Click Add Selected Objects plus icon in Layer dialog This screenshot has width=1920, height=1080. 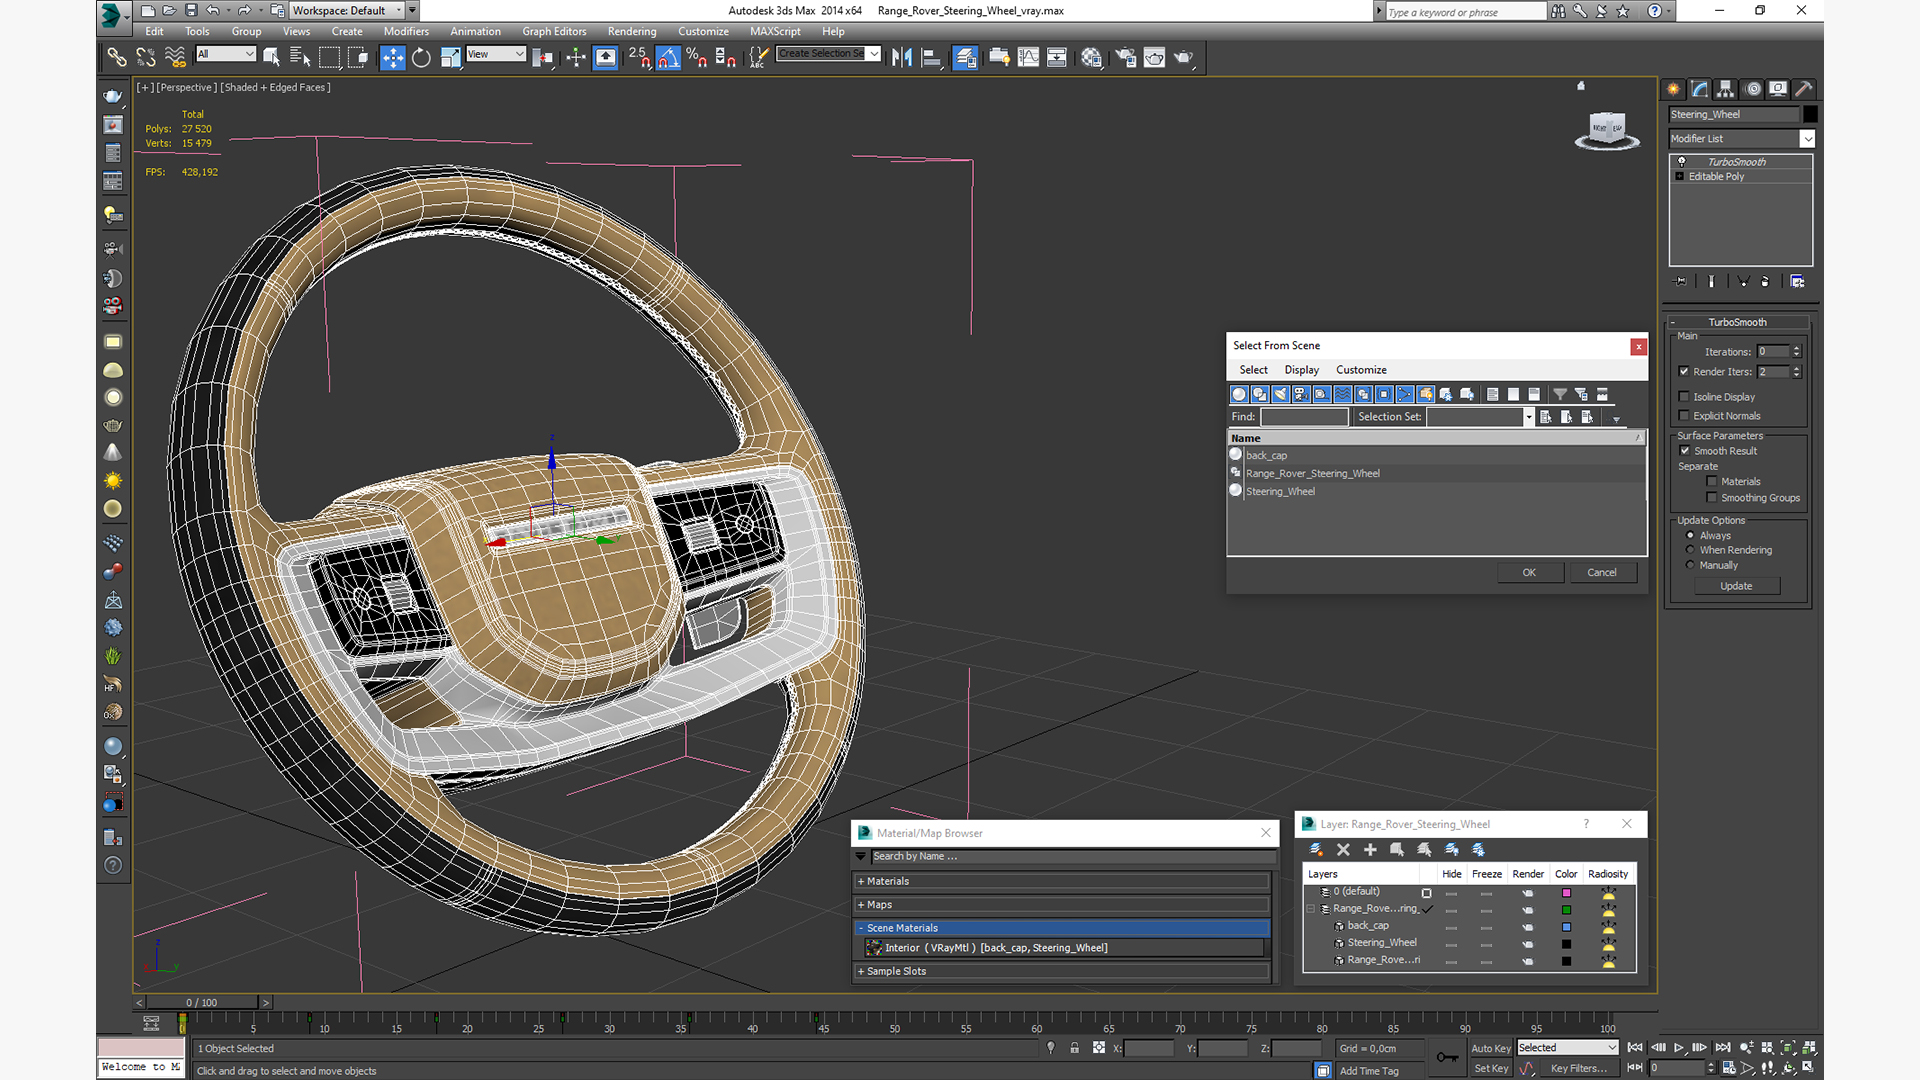[1370, 849]
